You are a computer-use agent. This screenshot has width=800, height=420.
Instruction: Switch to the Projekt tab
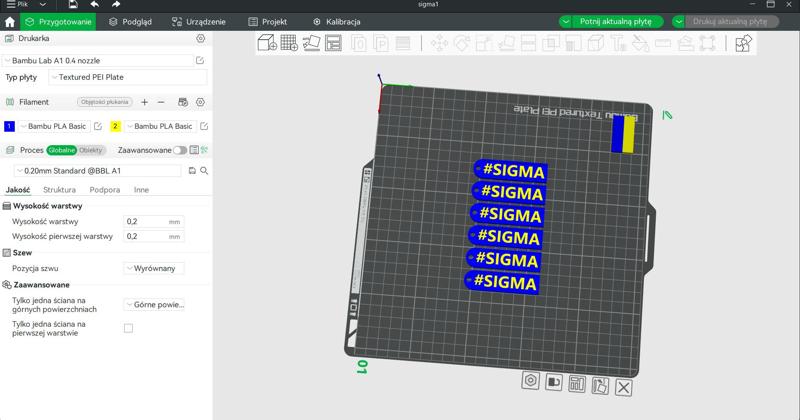pyautogui.click(x=267, y=22)
